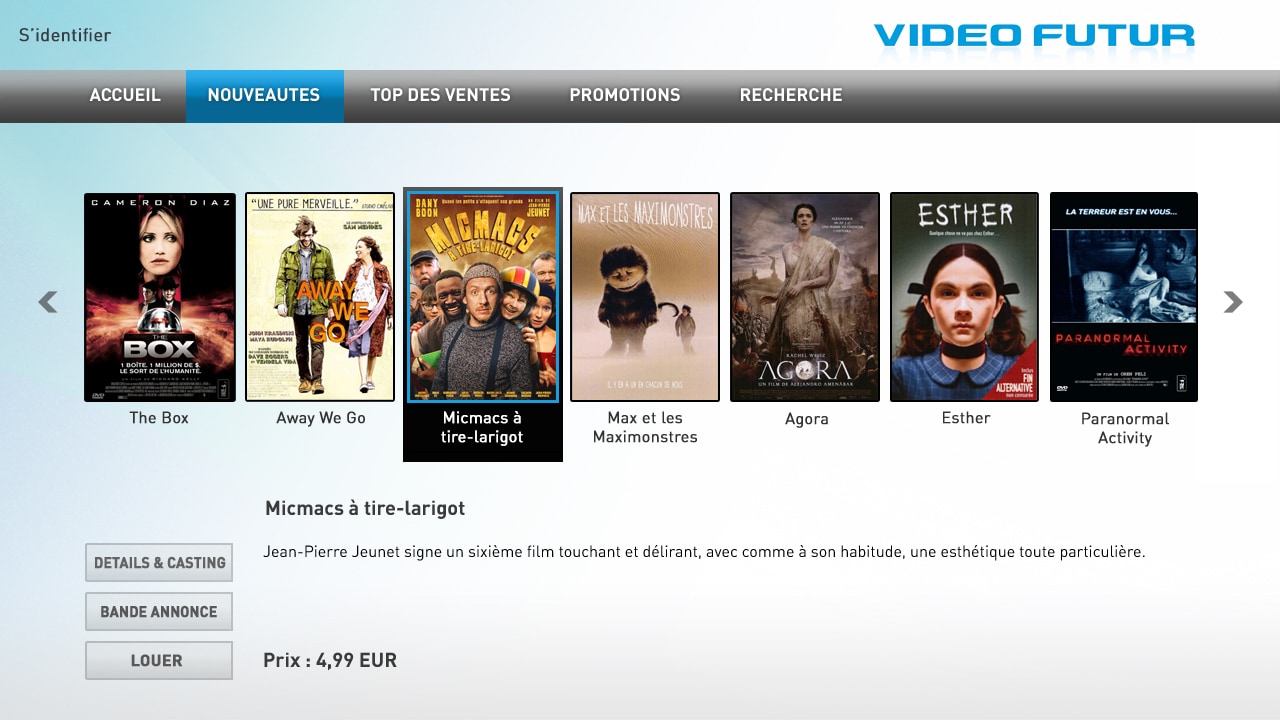Select Away We Go poster
1280x720 pixels.
(320, 297)
